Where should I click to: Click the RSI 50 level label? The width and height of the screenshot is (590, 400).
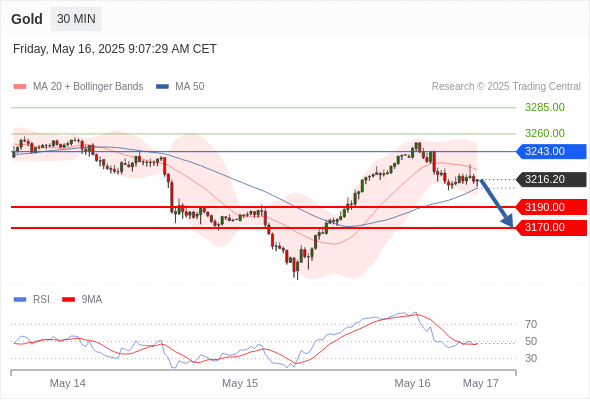coord(531,341)
